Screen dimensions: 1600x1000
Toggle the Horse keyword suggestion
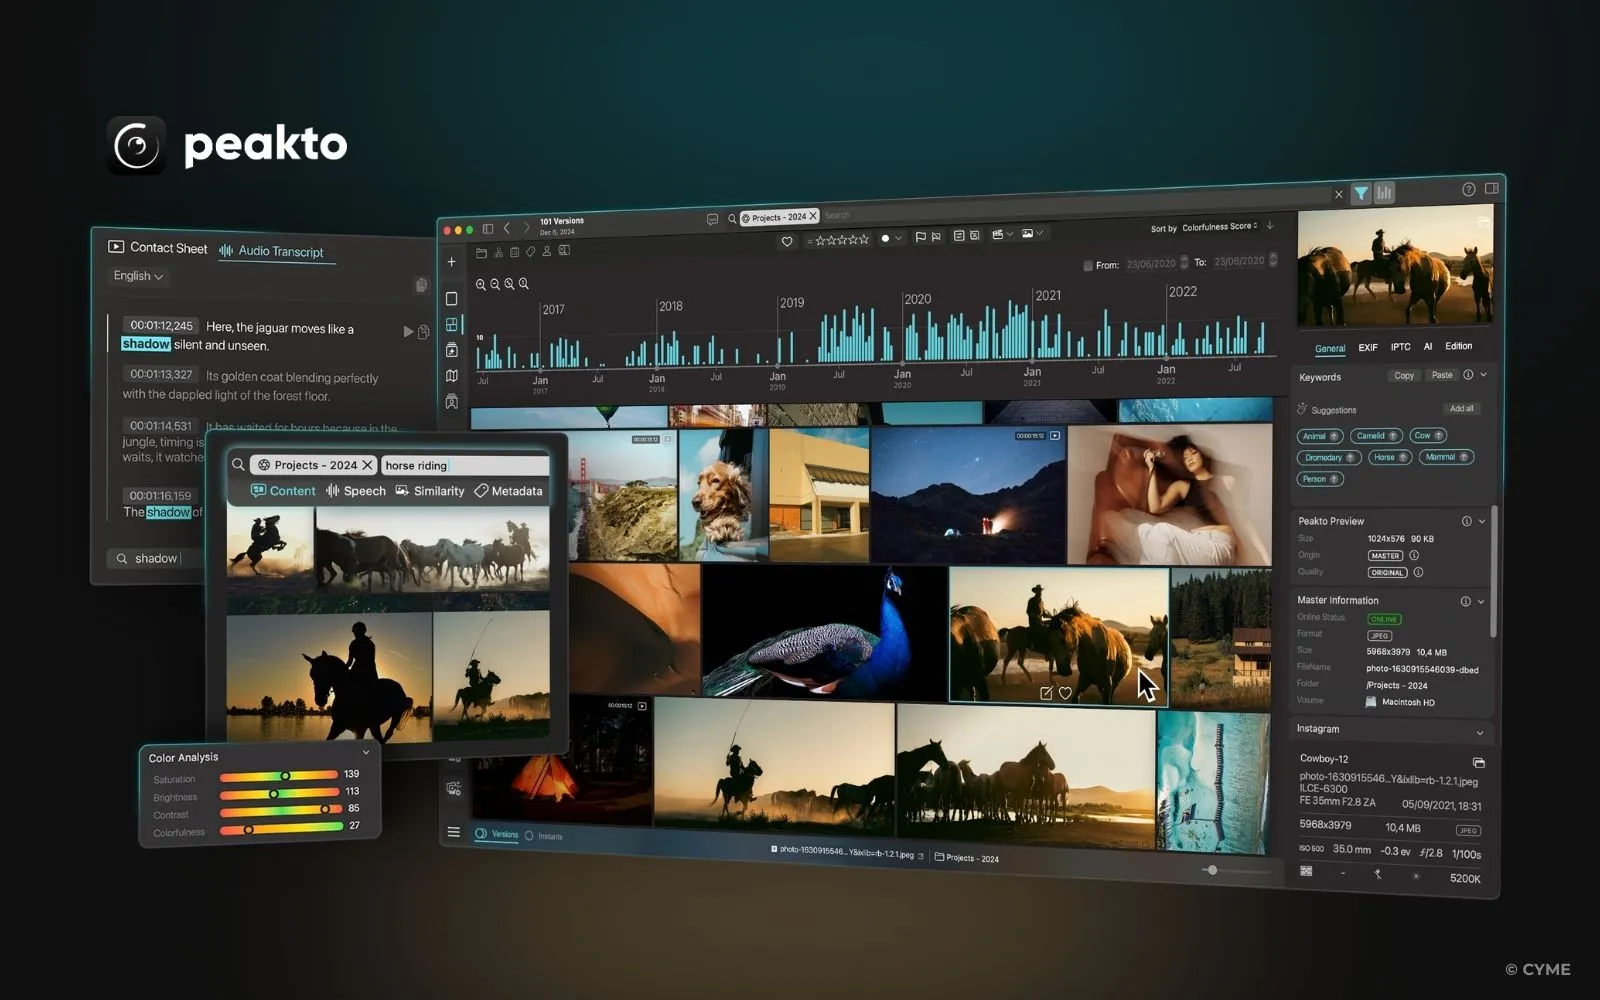click(x=1390, y=457)
